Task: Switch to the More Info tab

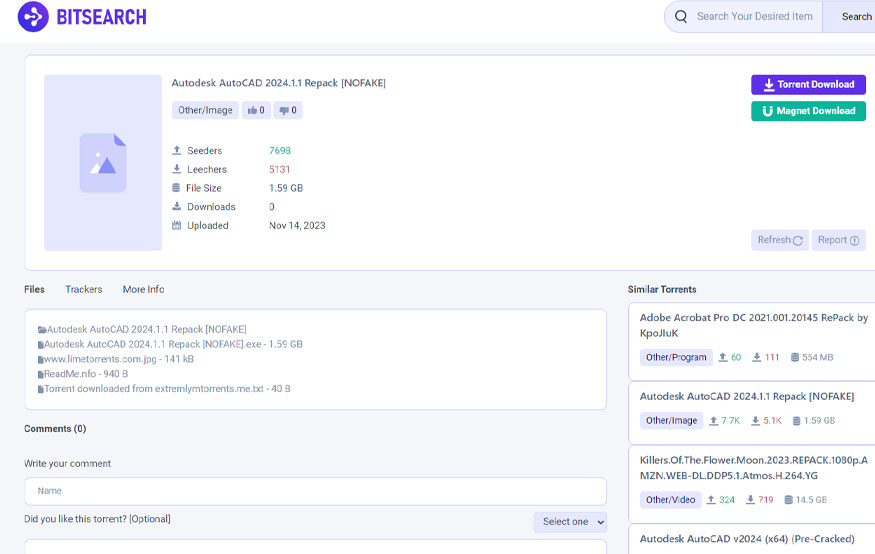Action: [143, 290]
